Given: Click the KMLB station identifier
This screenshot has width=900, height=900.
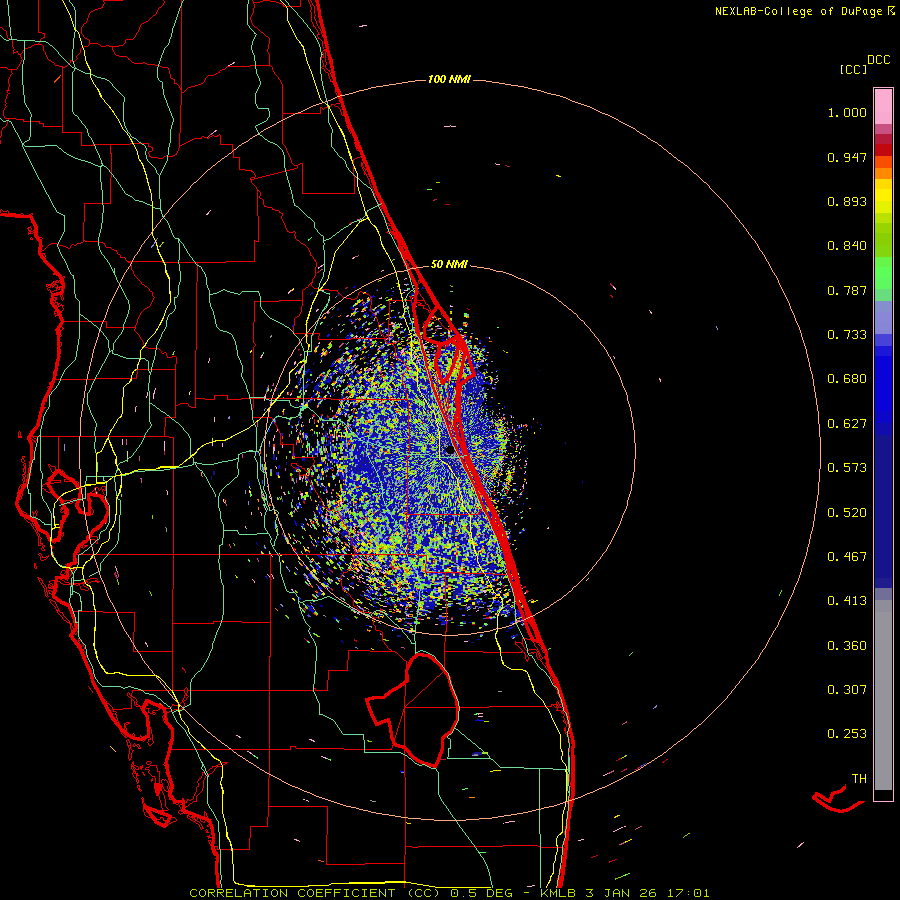Looking at the screenshot, I should (x=559, y=893).
